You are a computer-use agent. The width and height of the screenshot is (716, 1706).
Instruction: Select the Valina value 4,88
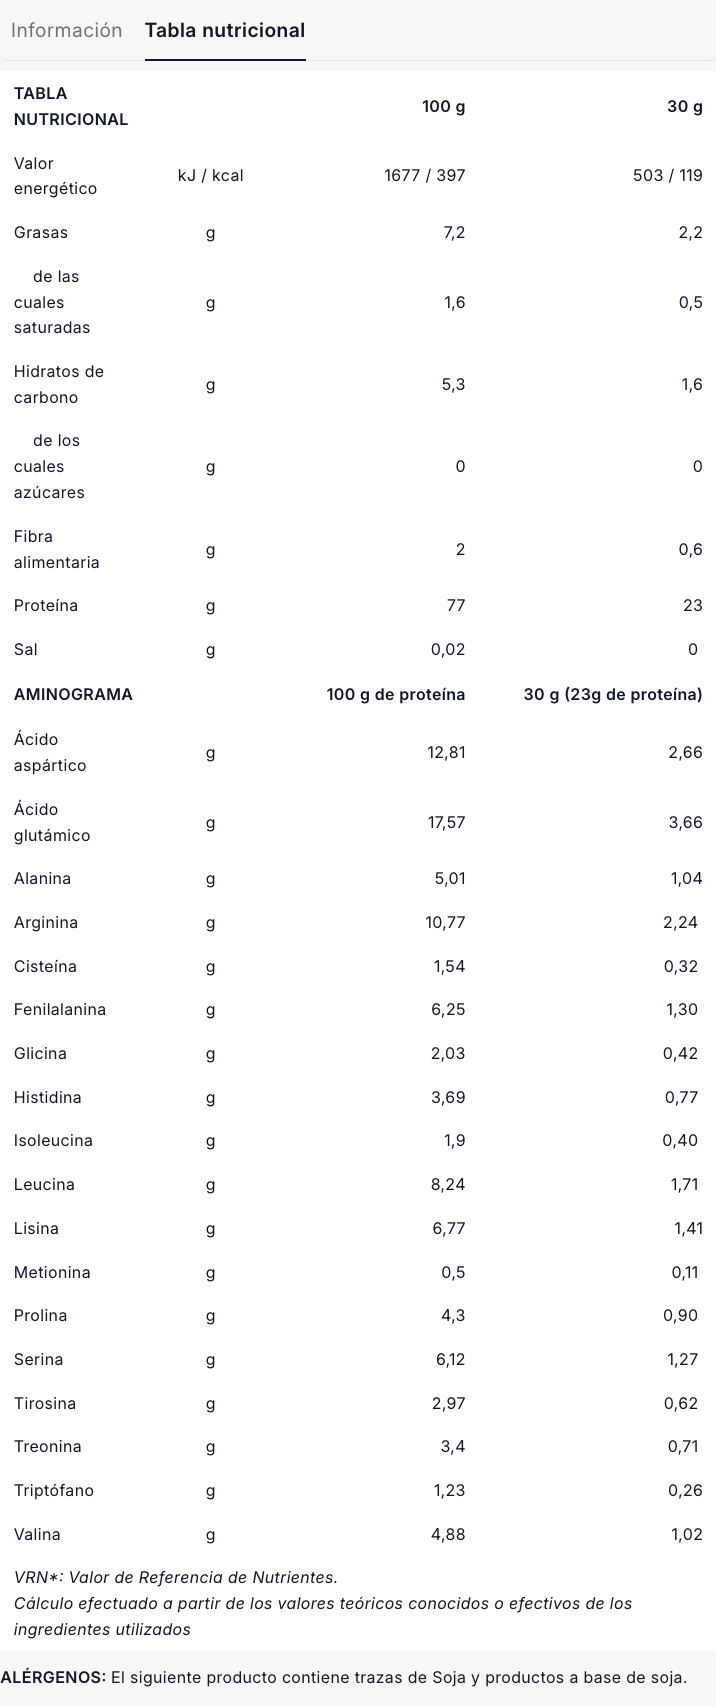click(x=448, y=1534)
